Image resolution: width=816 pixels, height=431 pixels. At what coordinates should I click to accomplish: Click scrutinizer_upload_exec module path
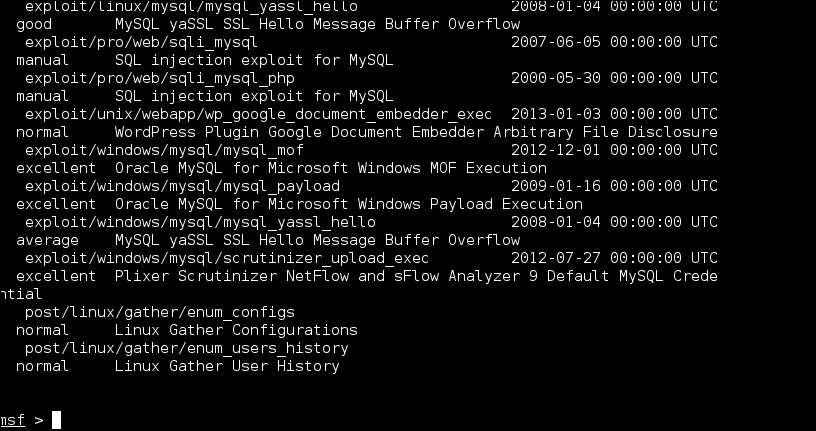[x=227, y=258]
